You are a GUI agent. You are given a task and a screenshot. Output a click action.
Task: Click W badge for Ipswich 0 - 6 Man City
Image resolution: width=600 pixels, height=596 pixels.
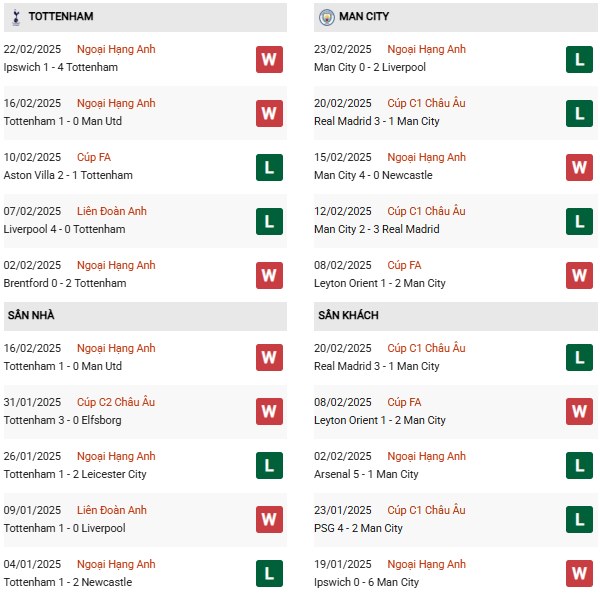pos(580,574)
